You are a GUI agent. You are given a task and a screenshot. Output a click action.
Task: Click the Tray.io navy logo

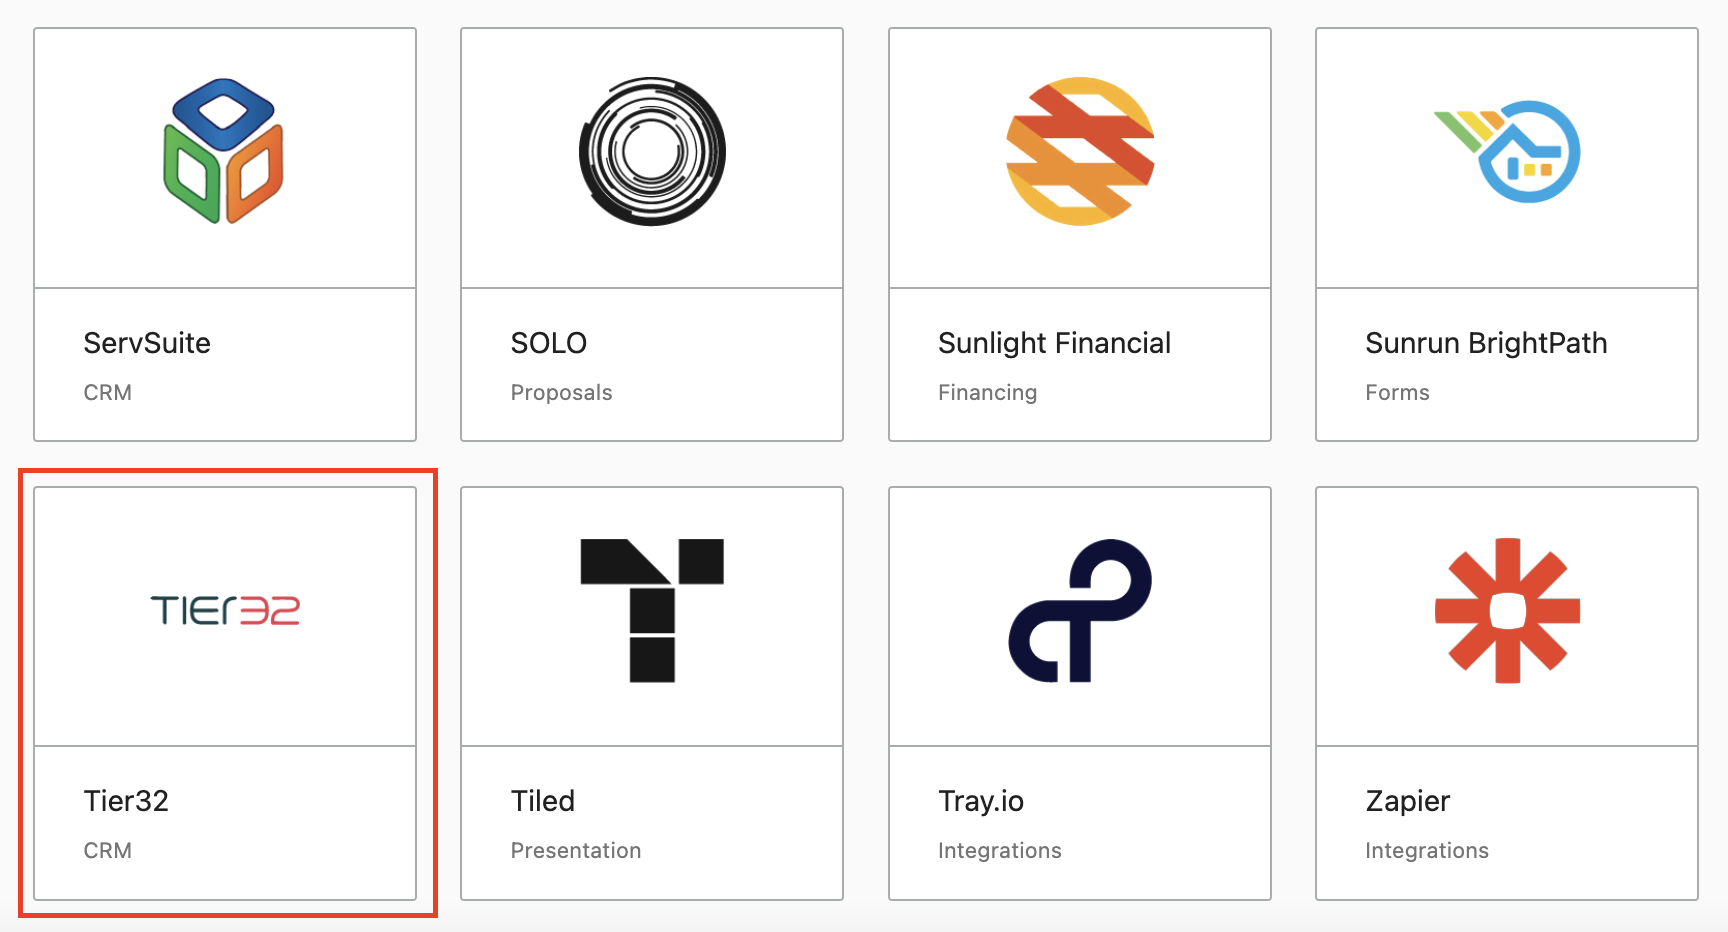click(x=1080, y=610)
